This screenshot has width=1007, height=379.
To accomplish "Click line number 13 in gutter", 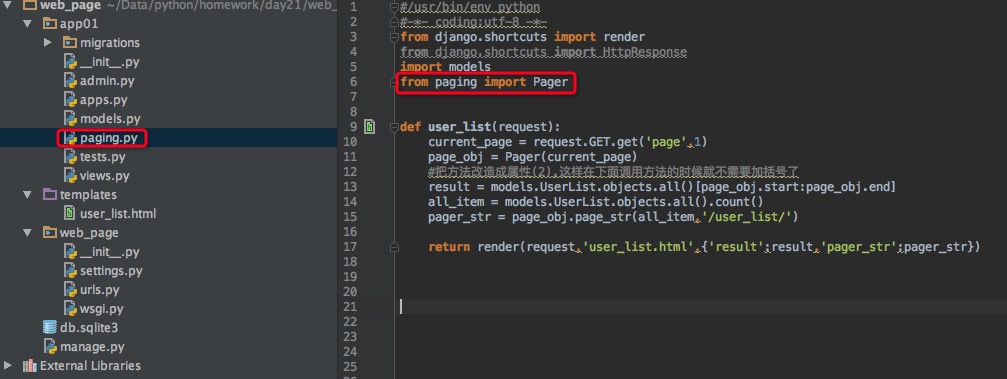I will pos(350,186).
